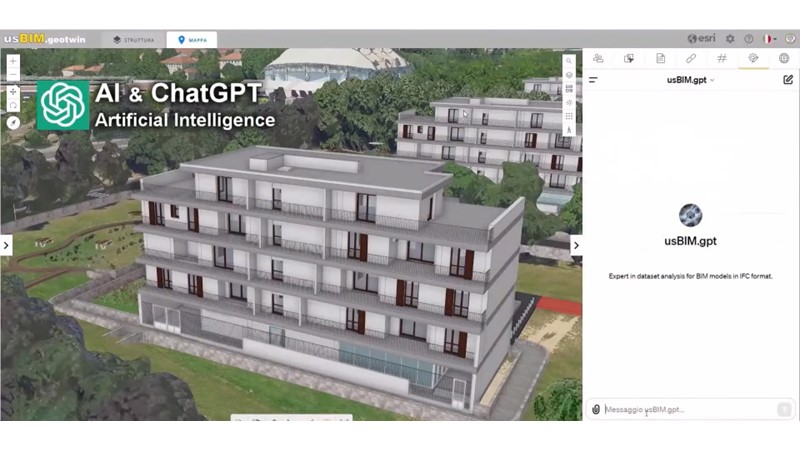The image size is (800, 450).
Task: Open the hashtag panel icon
Action: coord(722,58)
